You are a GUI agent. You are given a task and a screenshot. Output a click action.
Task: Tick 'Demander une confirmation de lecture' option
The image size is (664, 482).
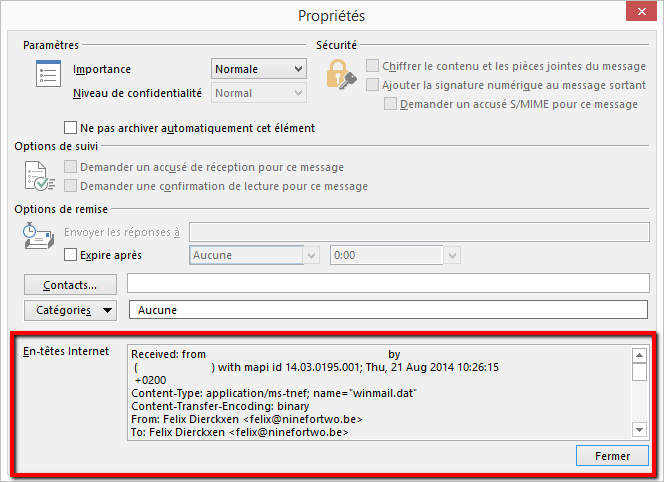point(70,186)
